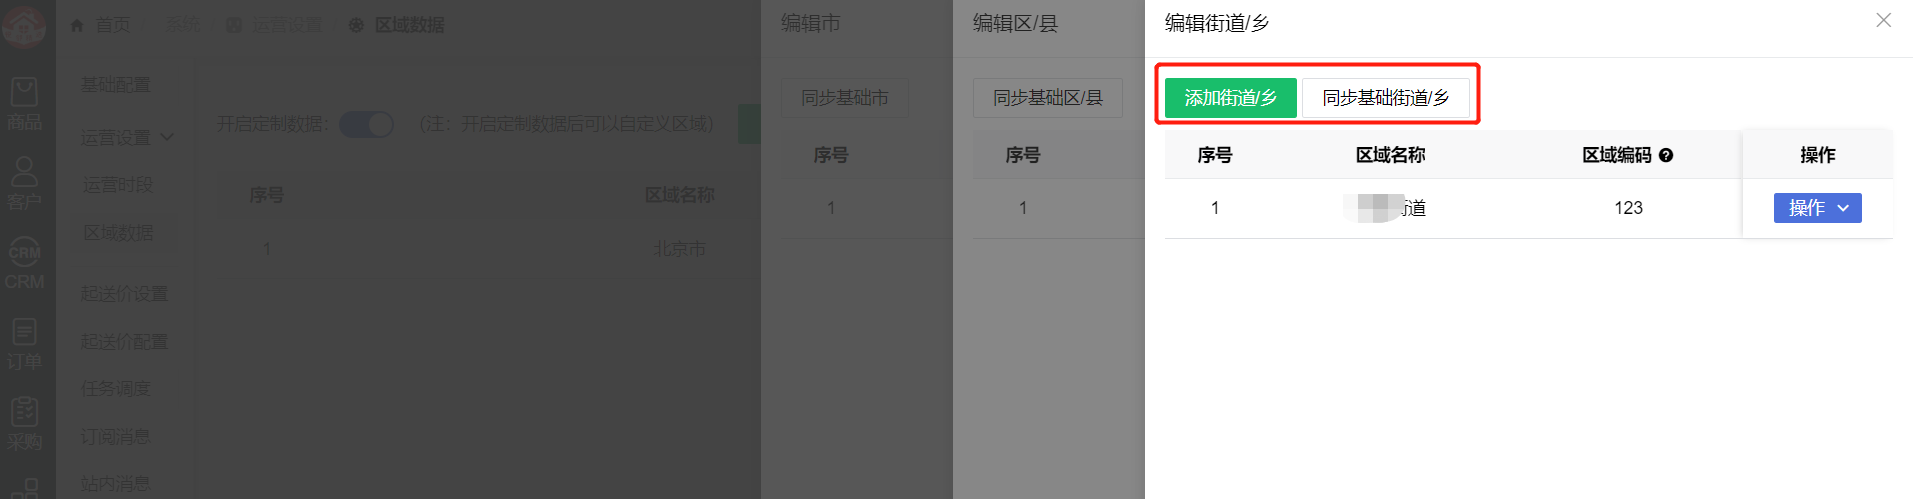Click the 同步基础市 button
Viewport: 1913px width, 499px height.
coord(844,98)
